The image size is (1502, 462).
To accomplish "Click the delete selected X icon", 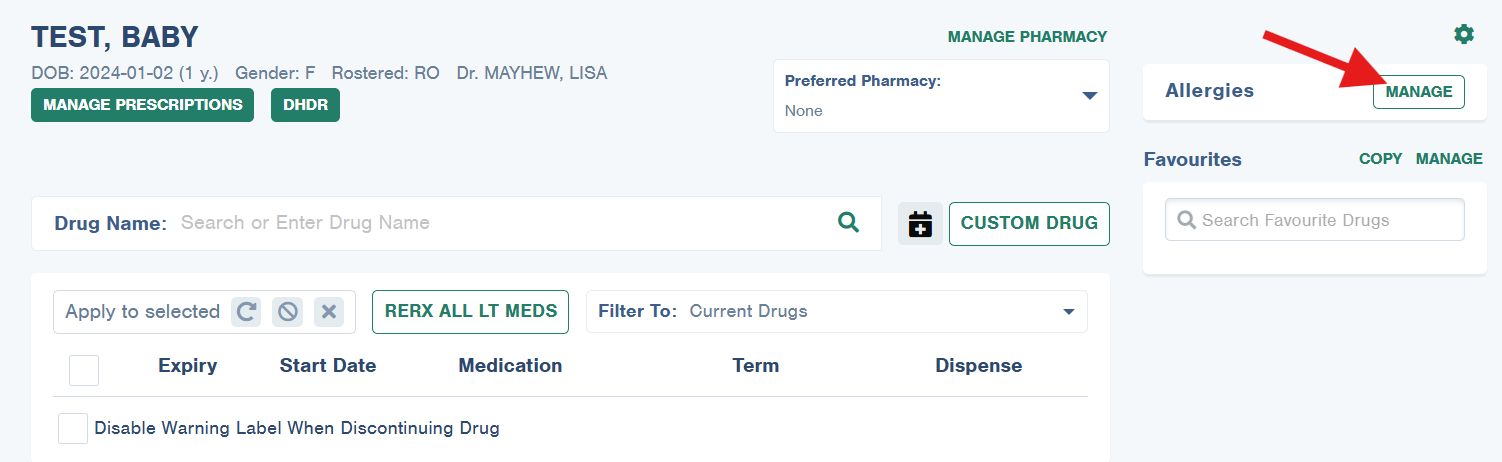I will (329, 312).
